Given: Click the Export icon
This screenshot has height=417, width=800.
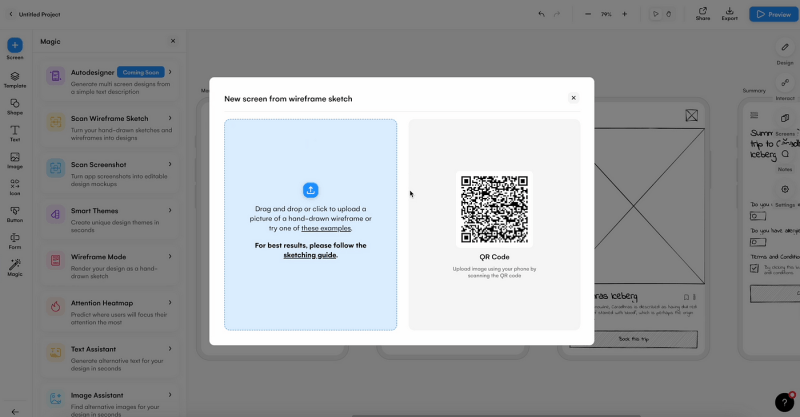Looking at the screenshot, I should point(730,14).
